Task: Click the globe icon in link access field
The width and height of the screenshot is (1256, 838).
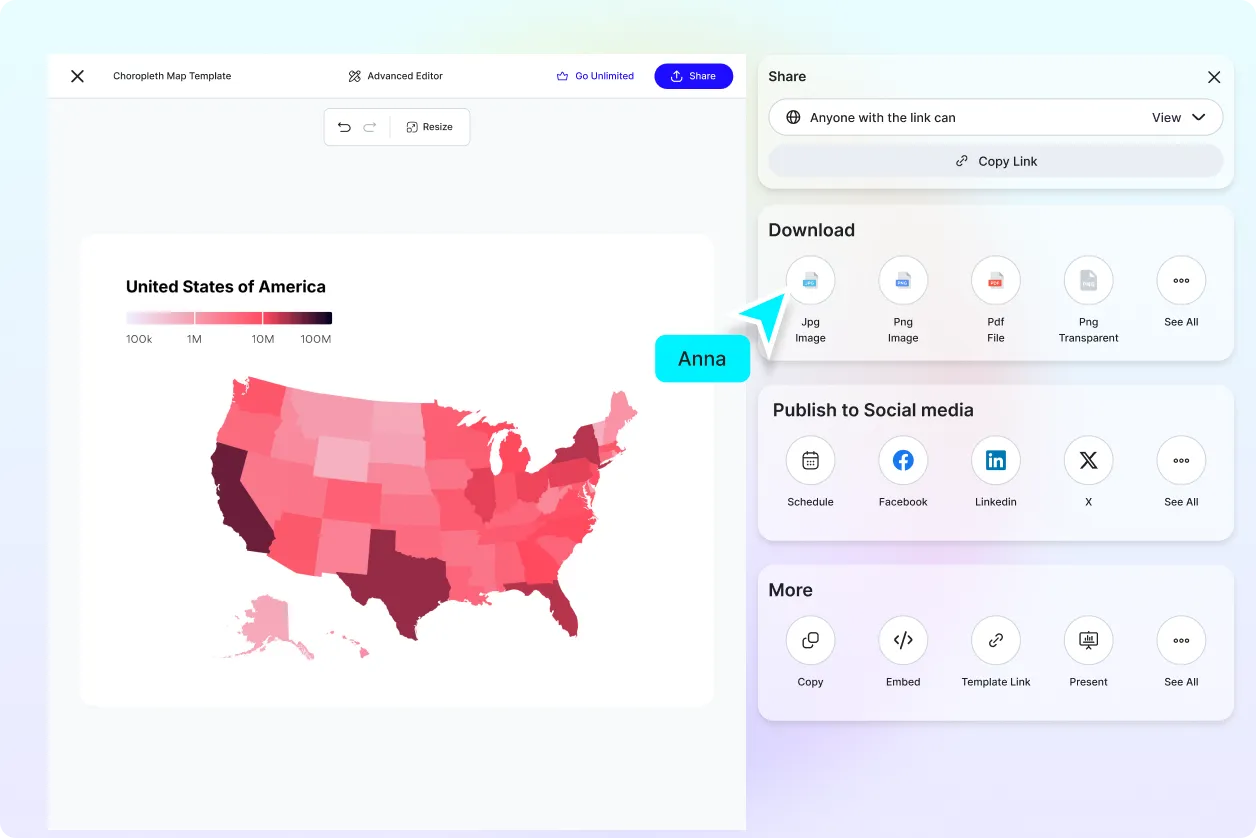Action: pos(793,117)
